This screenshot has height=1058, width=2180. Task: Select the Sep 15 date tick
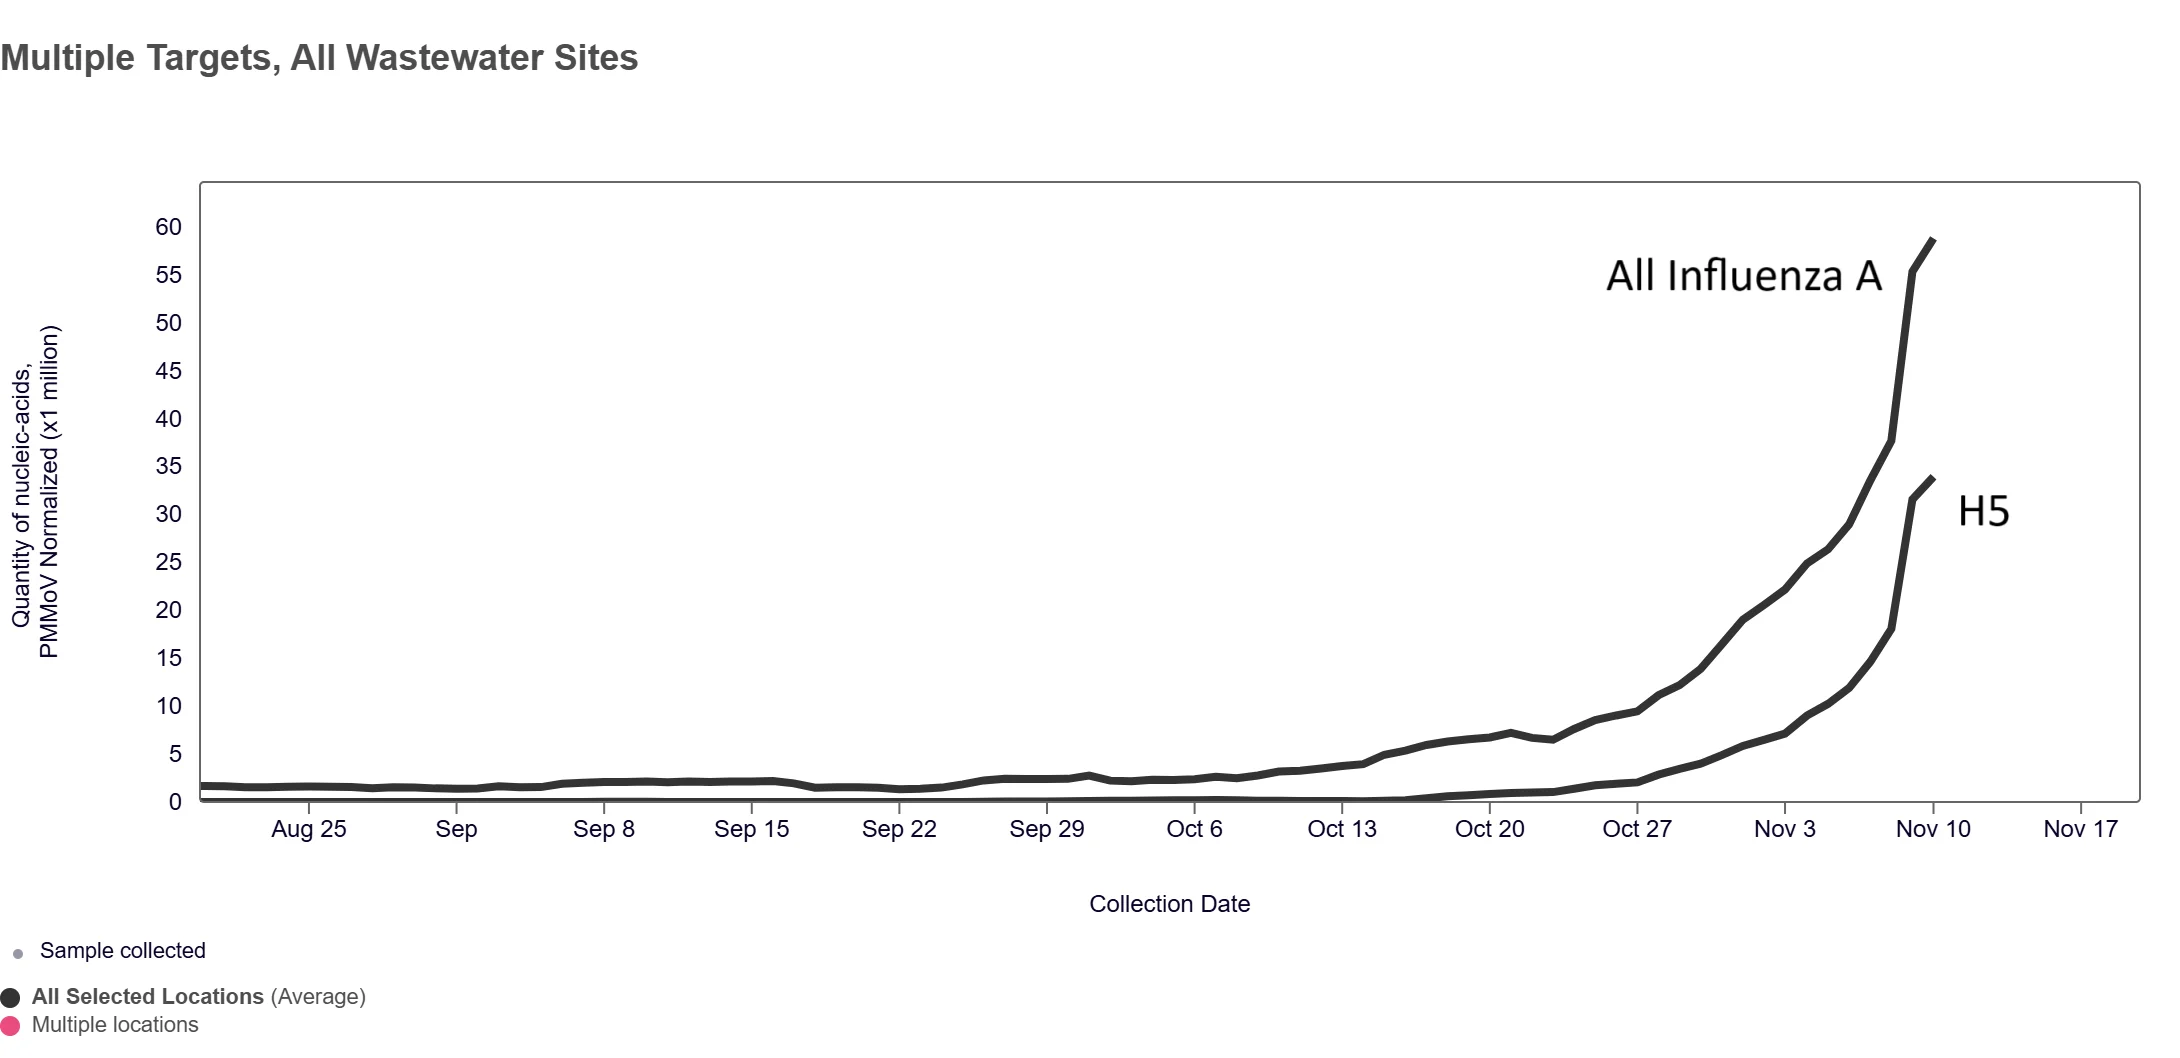[x=752, y=829]
